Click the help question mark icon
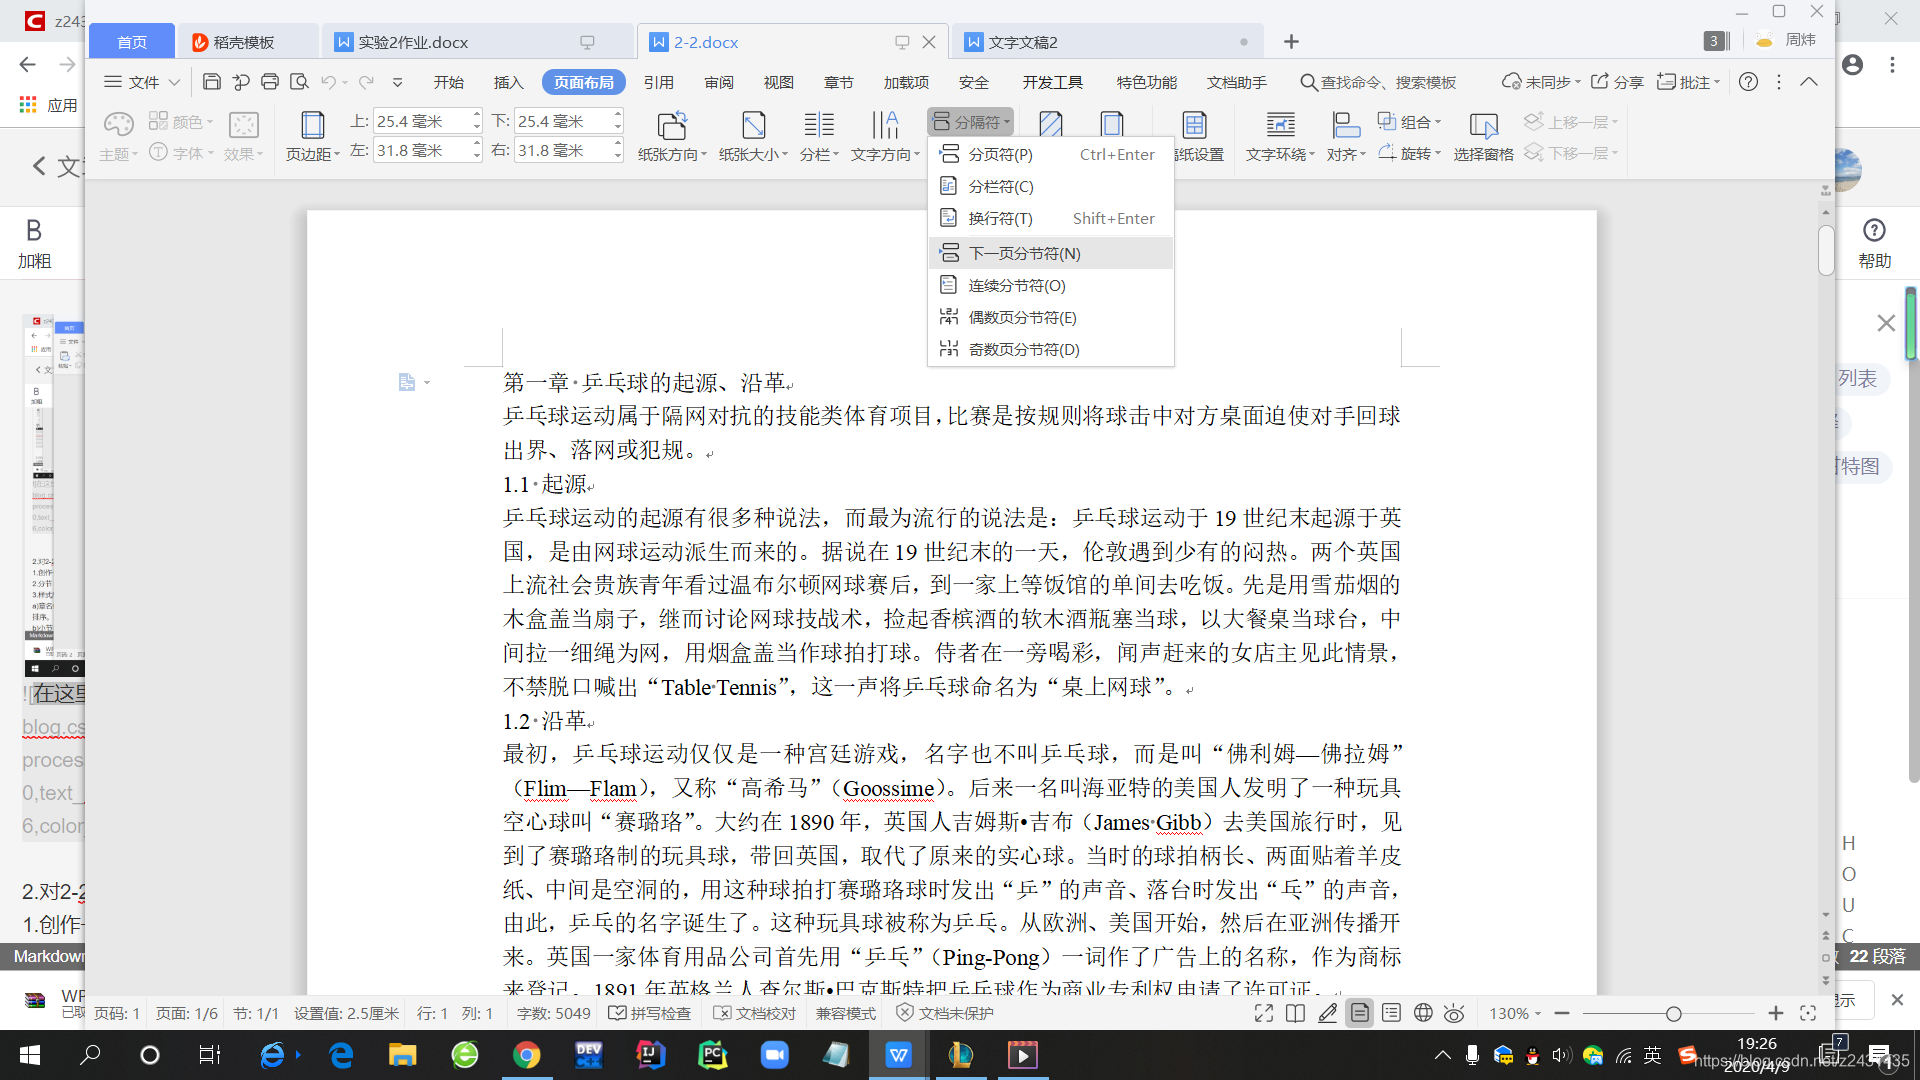Image resolution: width=1920 pixels, height=1080 pixels. pos(1748,82)
